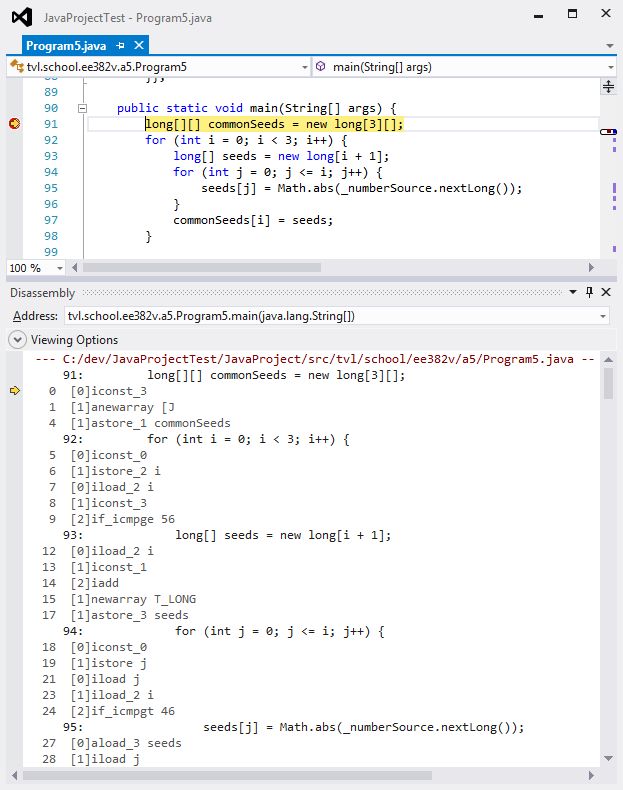This screenshot has height=790, width=623.
Task: Close the Disassembly panel
Action: (x=606, y=292)
